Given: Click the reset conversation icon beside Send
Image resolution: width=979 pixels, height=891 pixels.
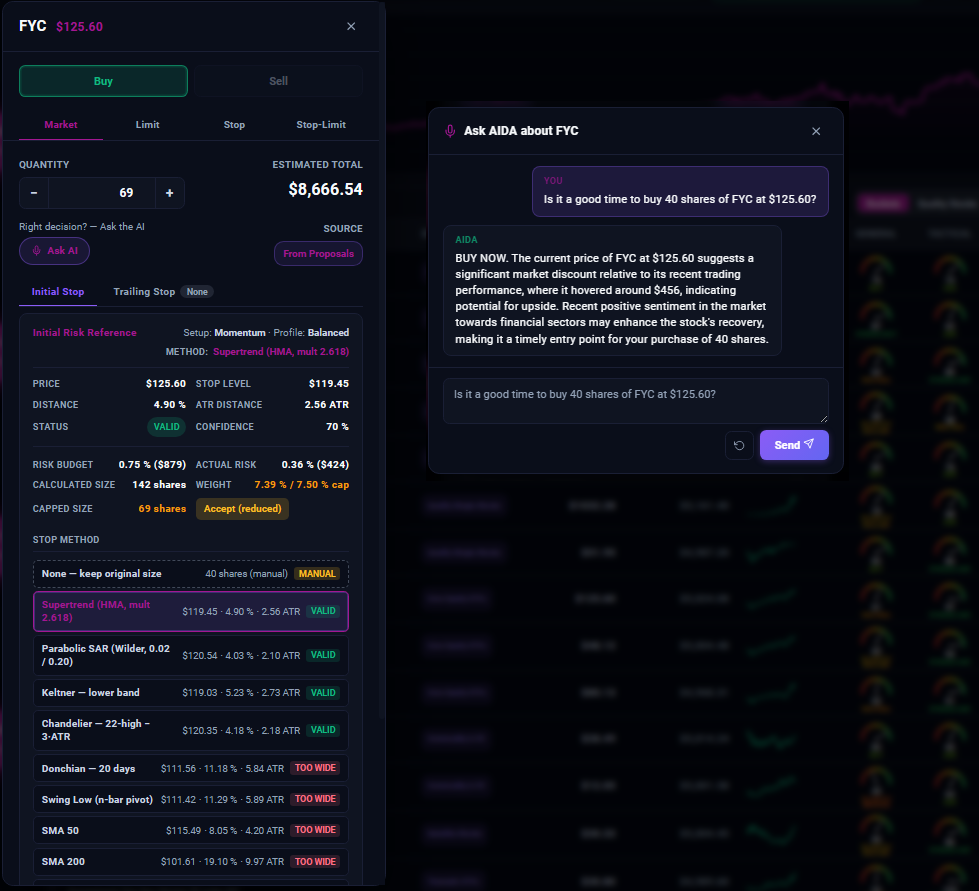Looking at the screenshot, I should click(739, 445).
